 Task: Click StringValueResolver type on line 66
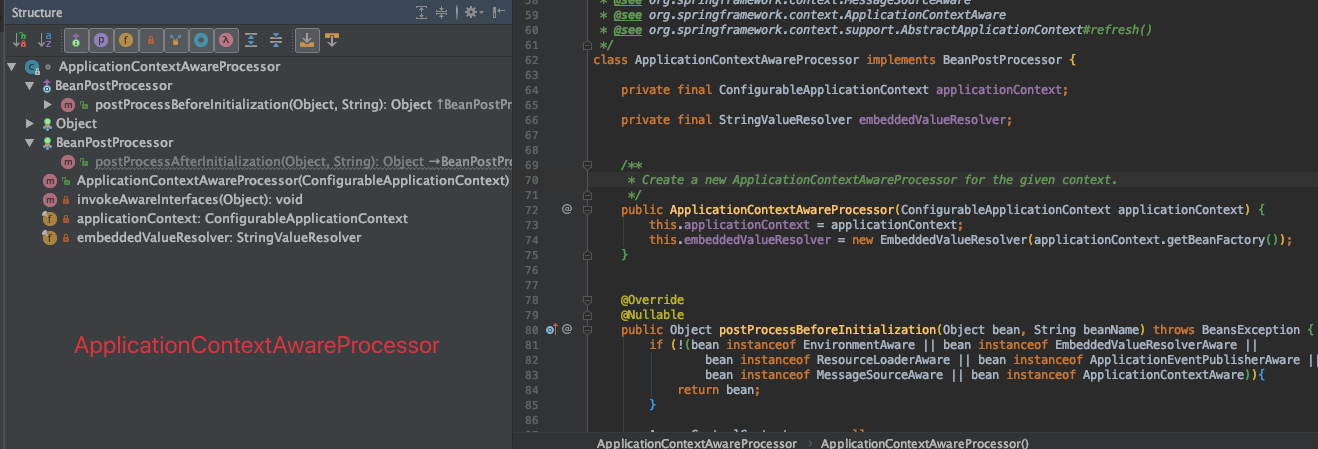click(785, 120)
